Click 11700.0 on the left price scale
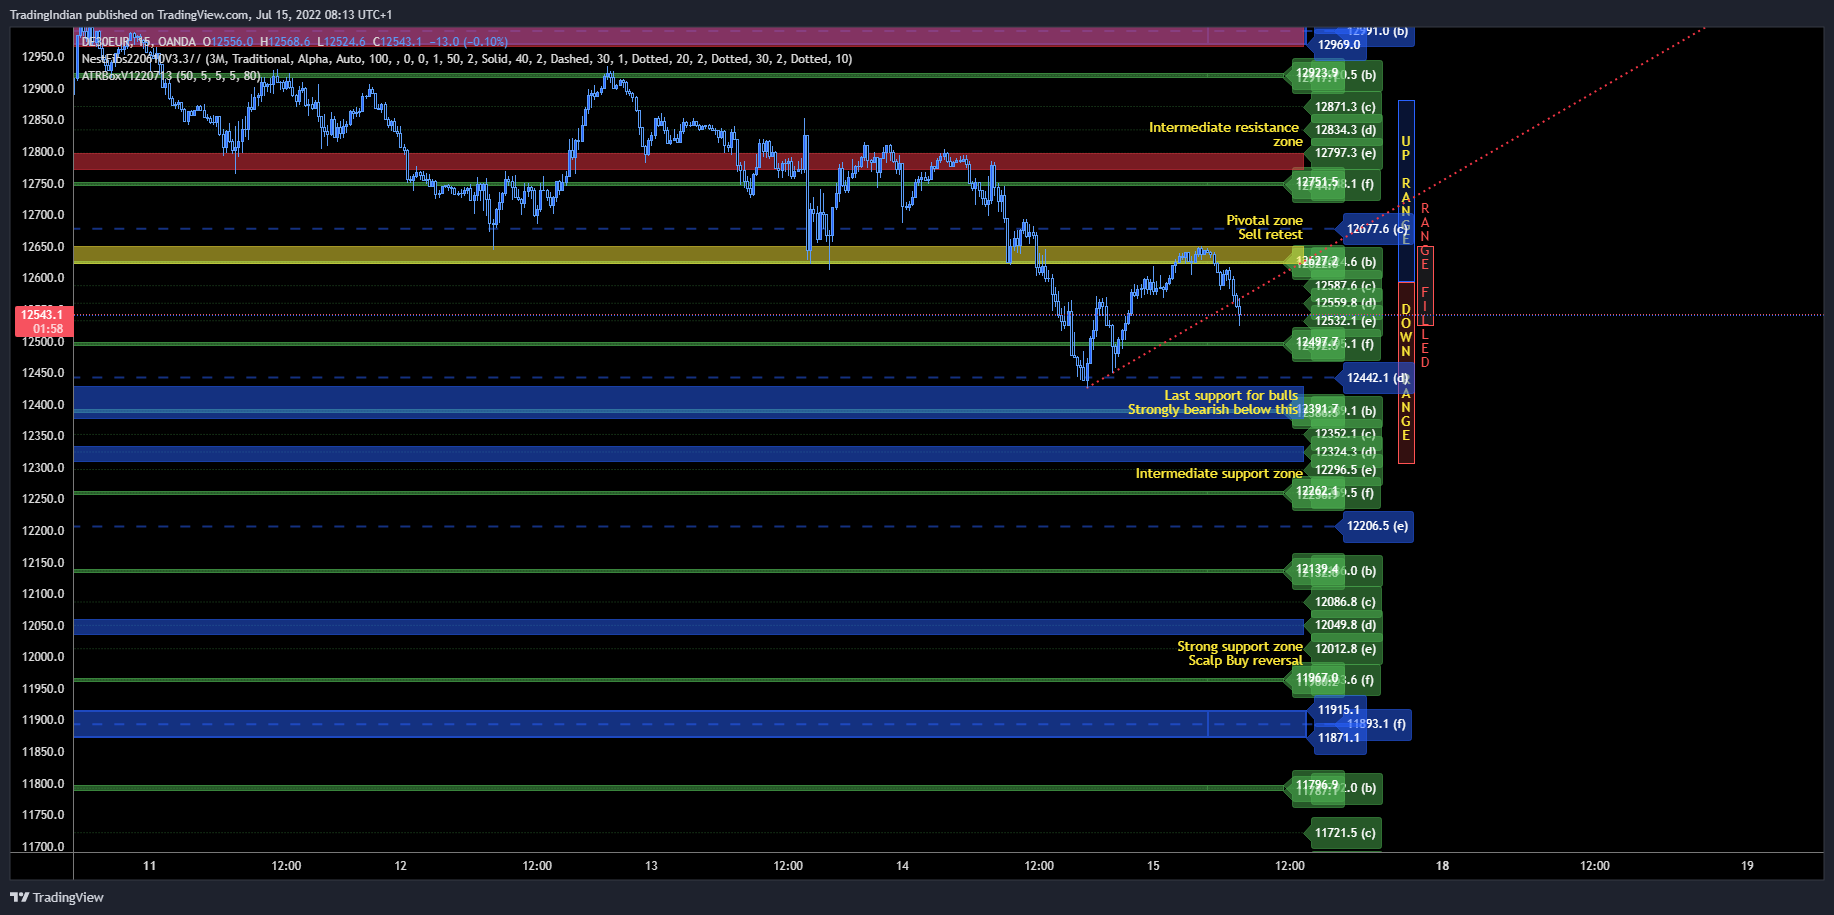 (x=43, y=847)
